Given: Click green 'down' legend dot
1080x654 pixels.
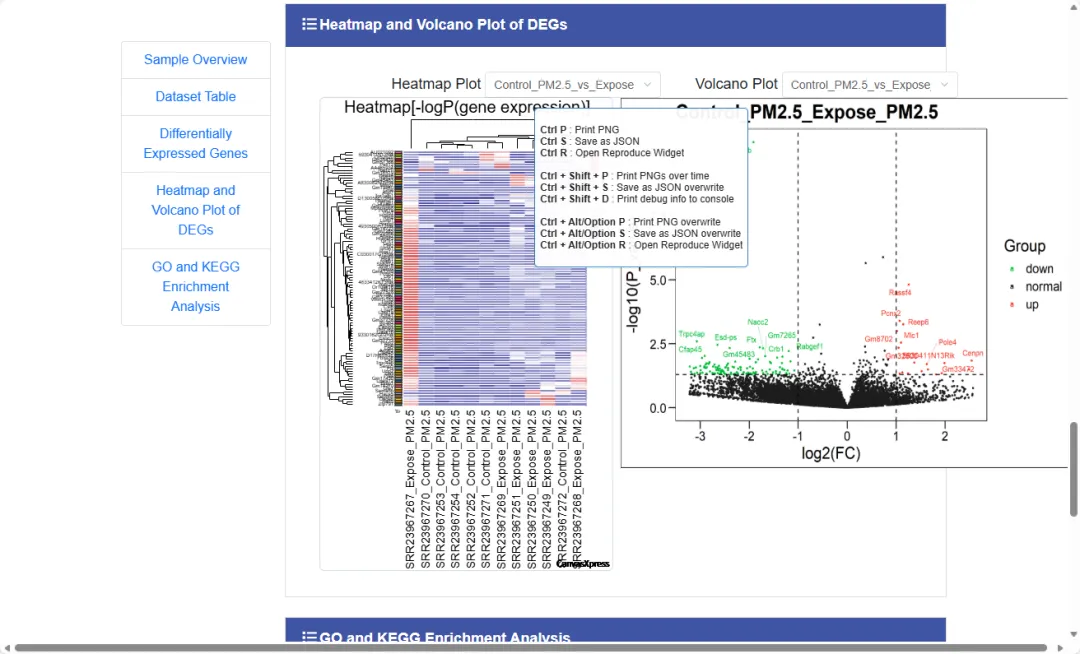Looking at the screenshot, I should coord(1012,269).
